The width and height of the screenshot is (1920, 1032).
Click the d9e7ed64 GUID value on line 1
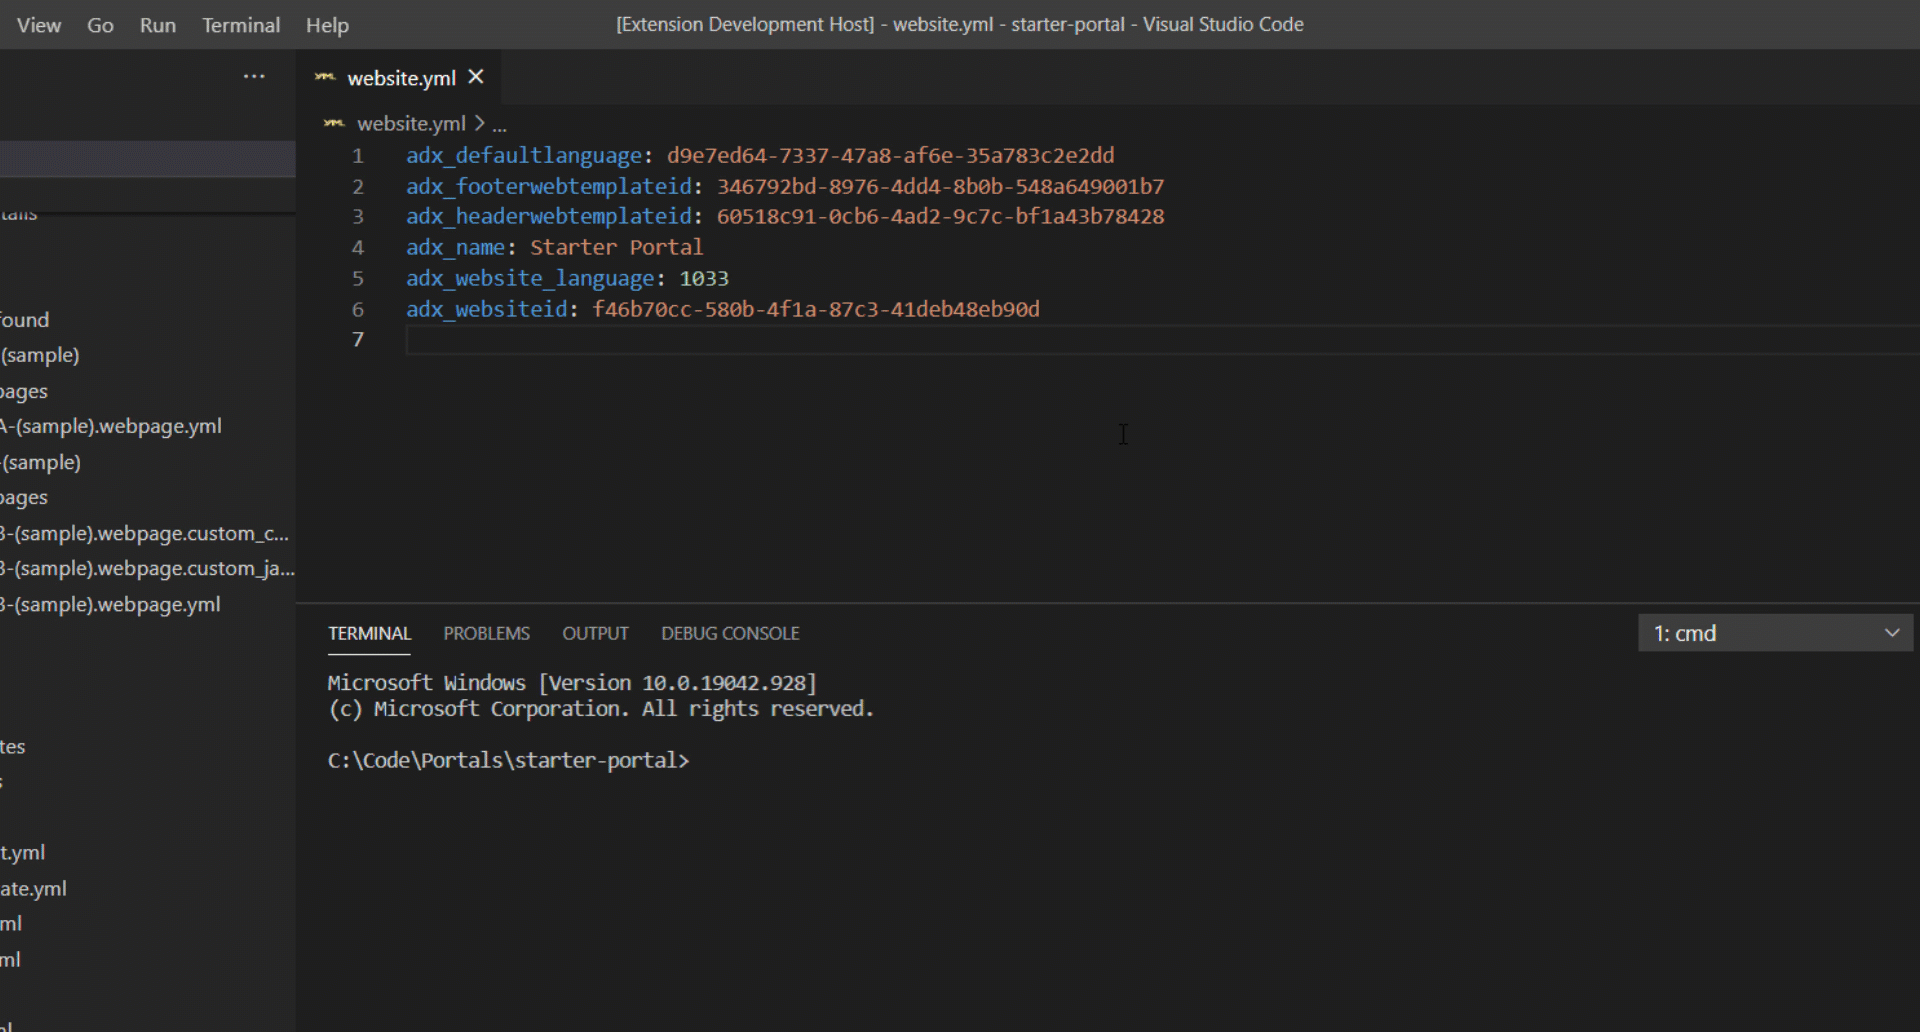(x=890, y=156)
